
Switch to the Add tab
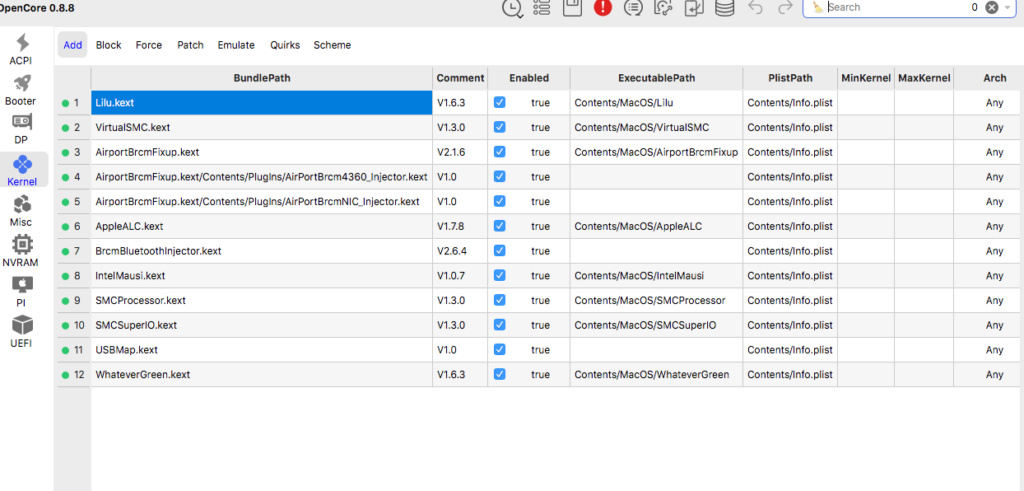pos(72,45)
